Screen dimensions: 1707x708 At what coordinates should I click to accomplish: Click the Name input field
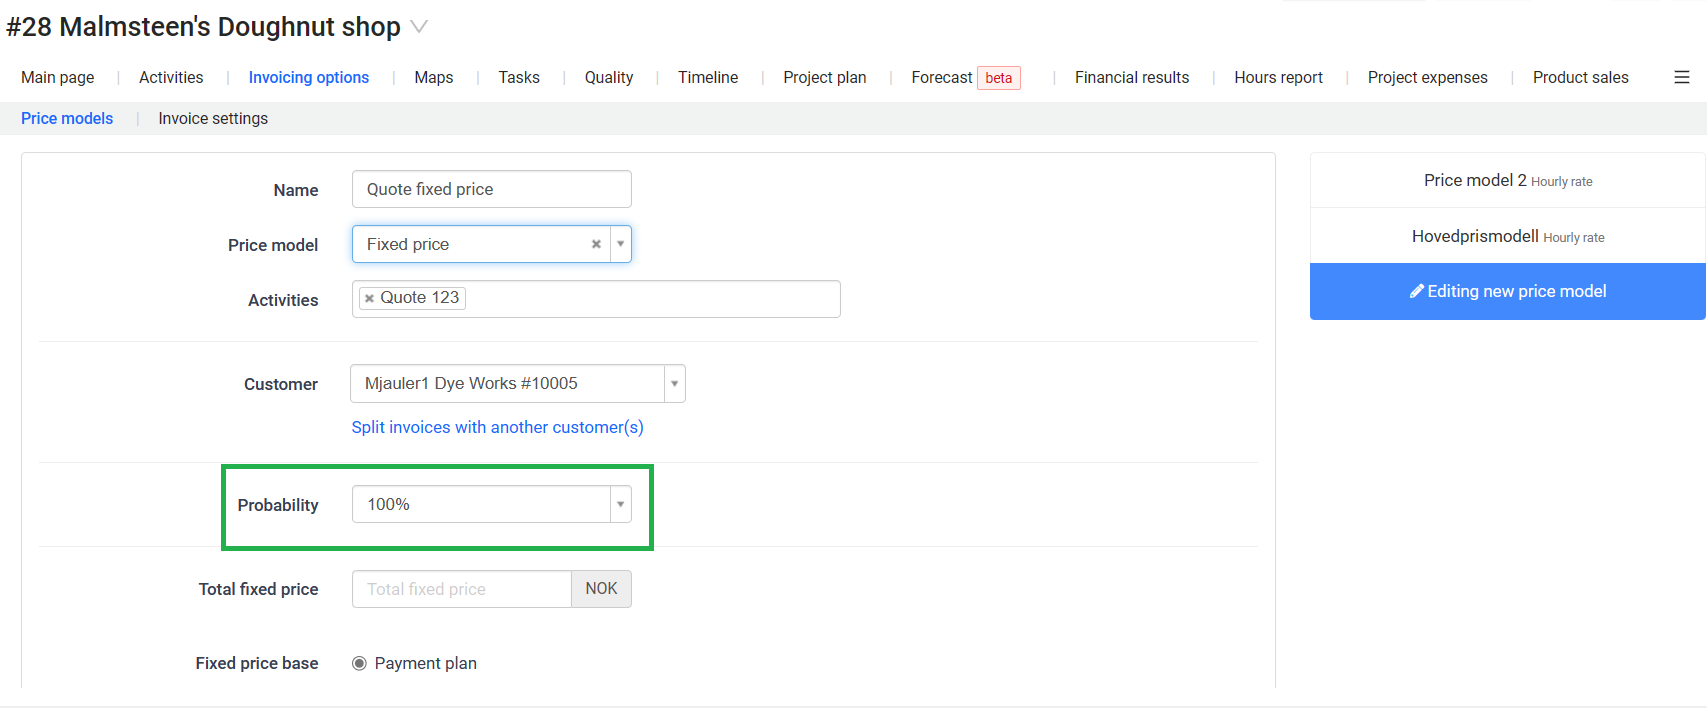point(492,189)
